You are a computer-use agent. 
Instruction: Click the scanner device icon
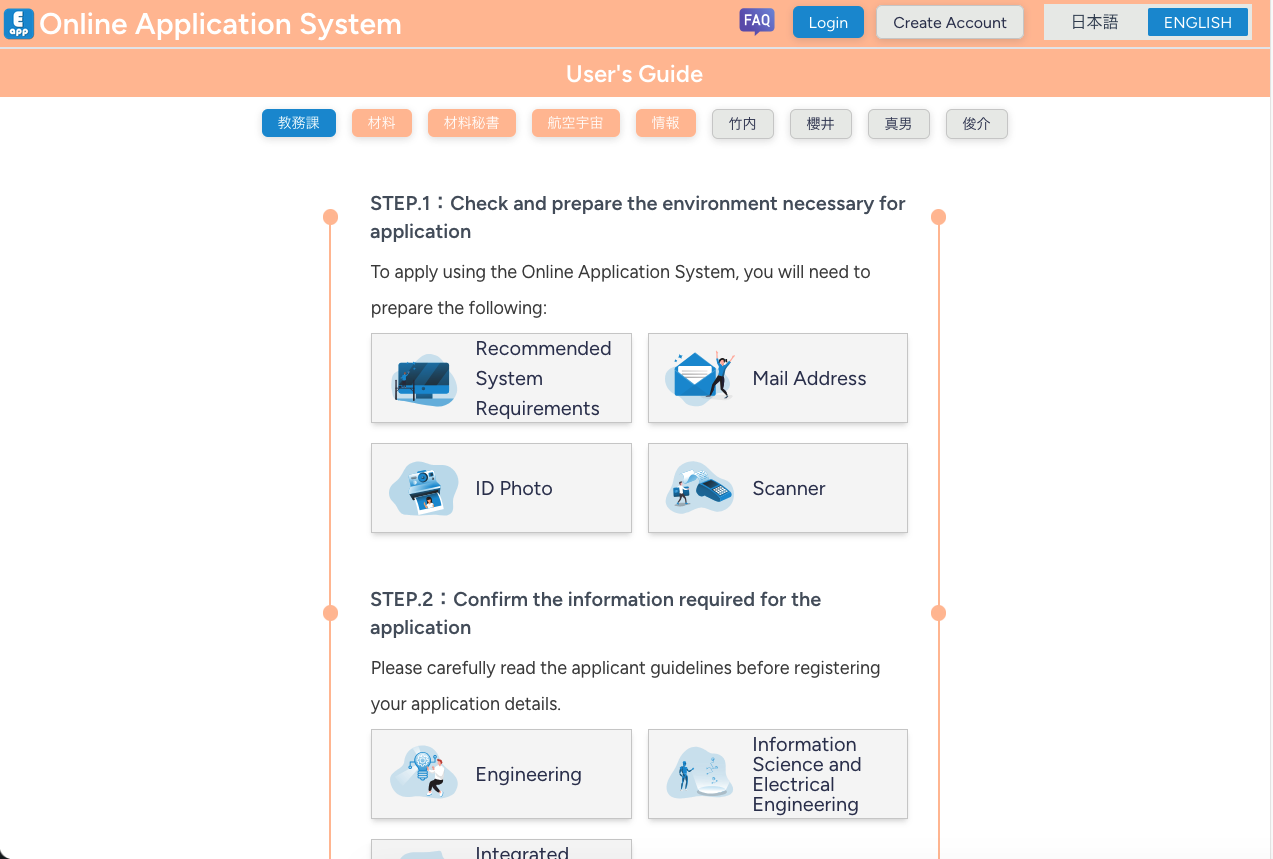tap(700, 488)
